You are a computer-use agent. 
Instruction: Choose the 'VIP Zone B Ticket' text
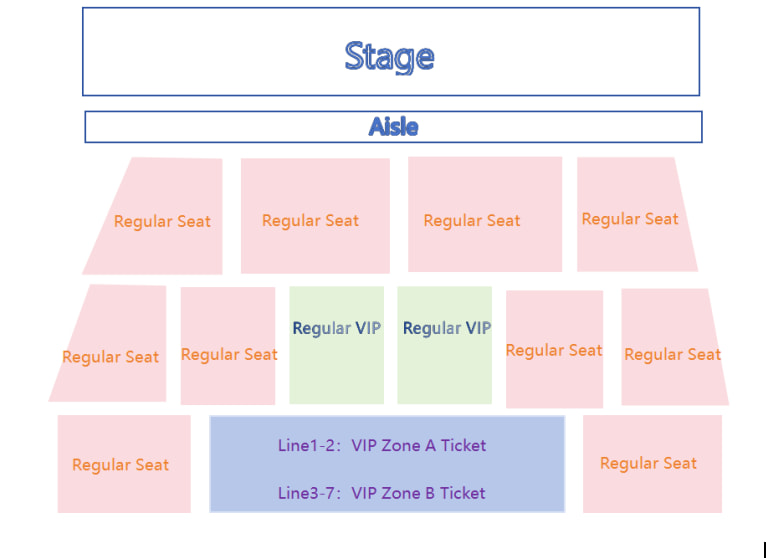click(x=419, y=493)
